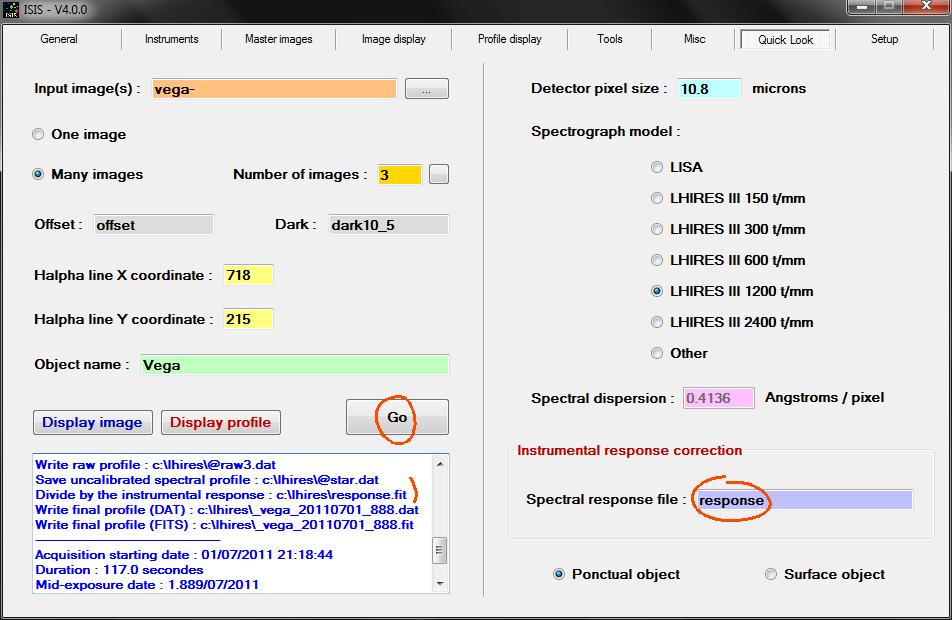This screenshot has width=952, height=620.
Task: Click the Display profile button
Action: pyautogui.click(x=220, y=422)
